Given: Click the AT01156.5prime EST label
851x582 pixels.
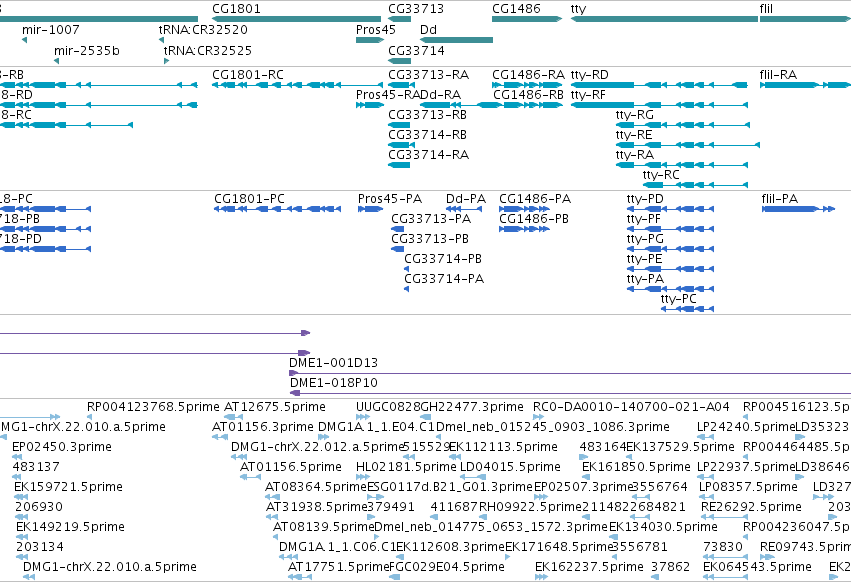Looking at the screenshot, I should tap(291, 467).
